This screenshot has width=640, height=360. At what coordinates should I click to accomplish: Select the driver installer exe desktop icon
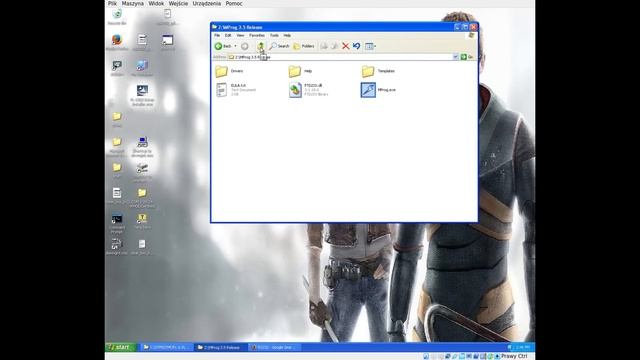point(142,96)
